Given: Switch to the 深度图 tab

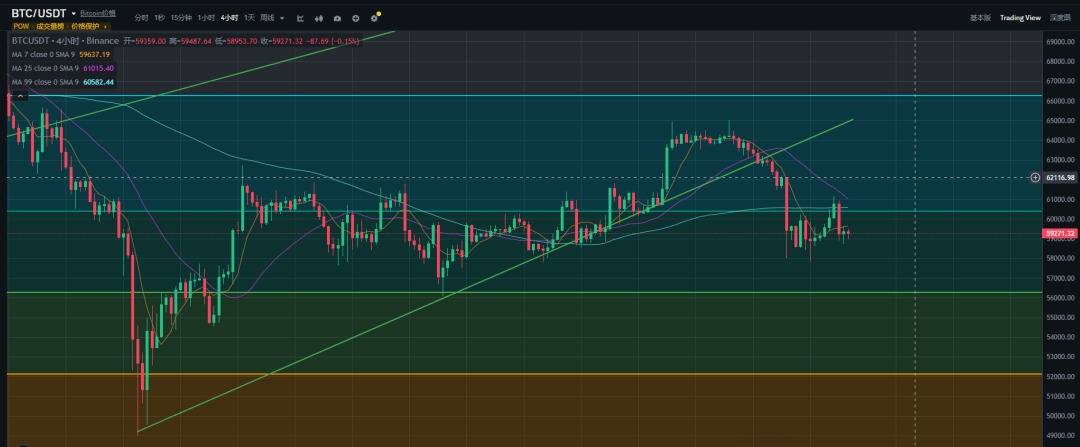Looking at the screenshot, I should point(1060,18).
